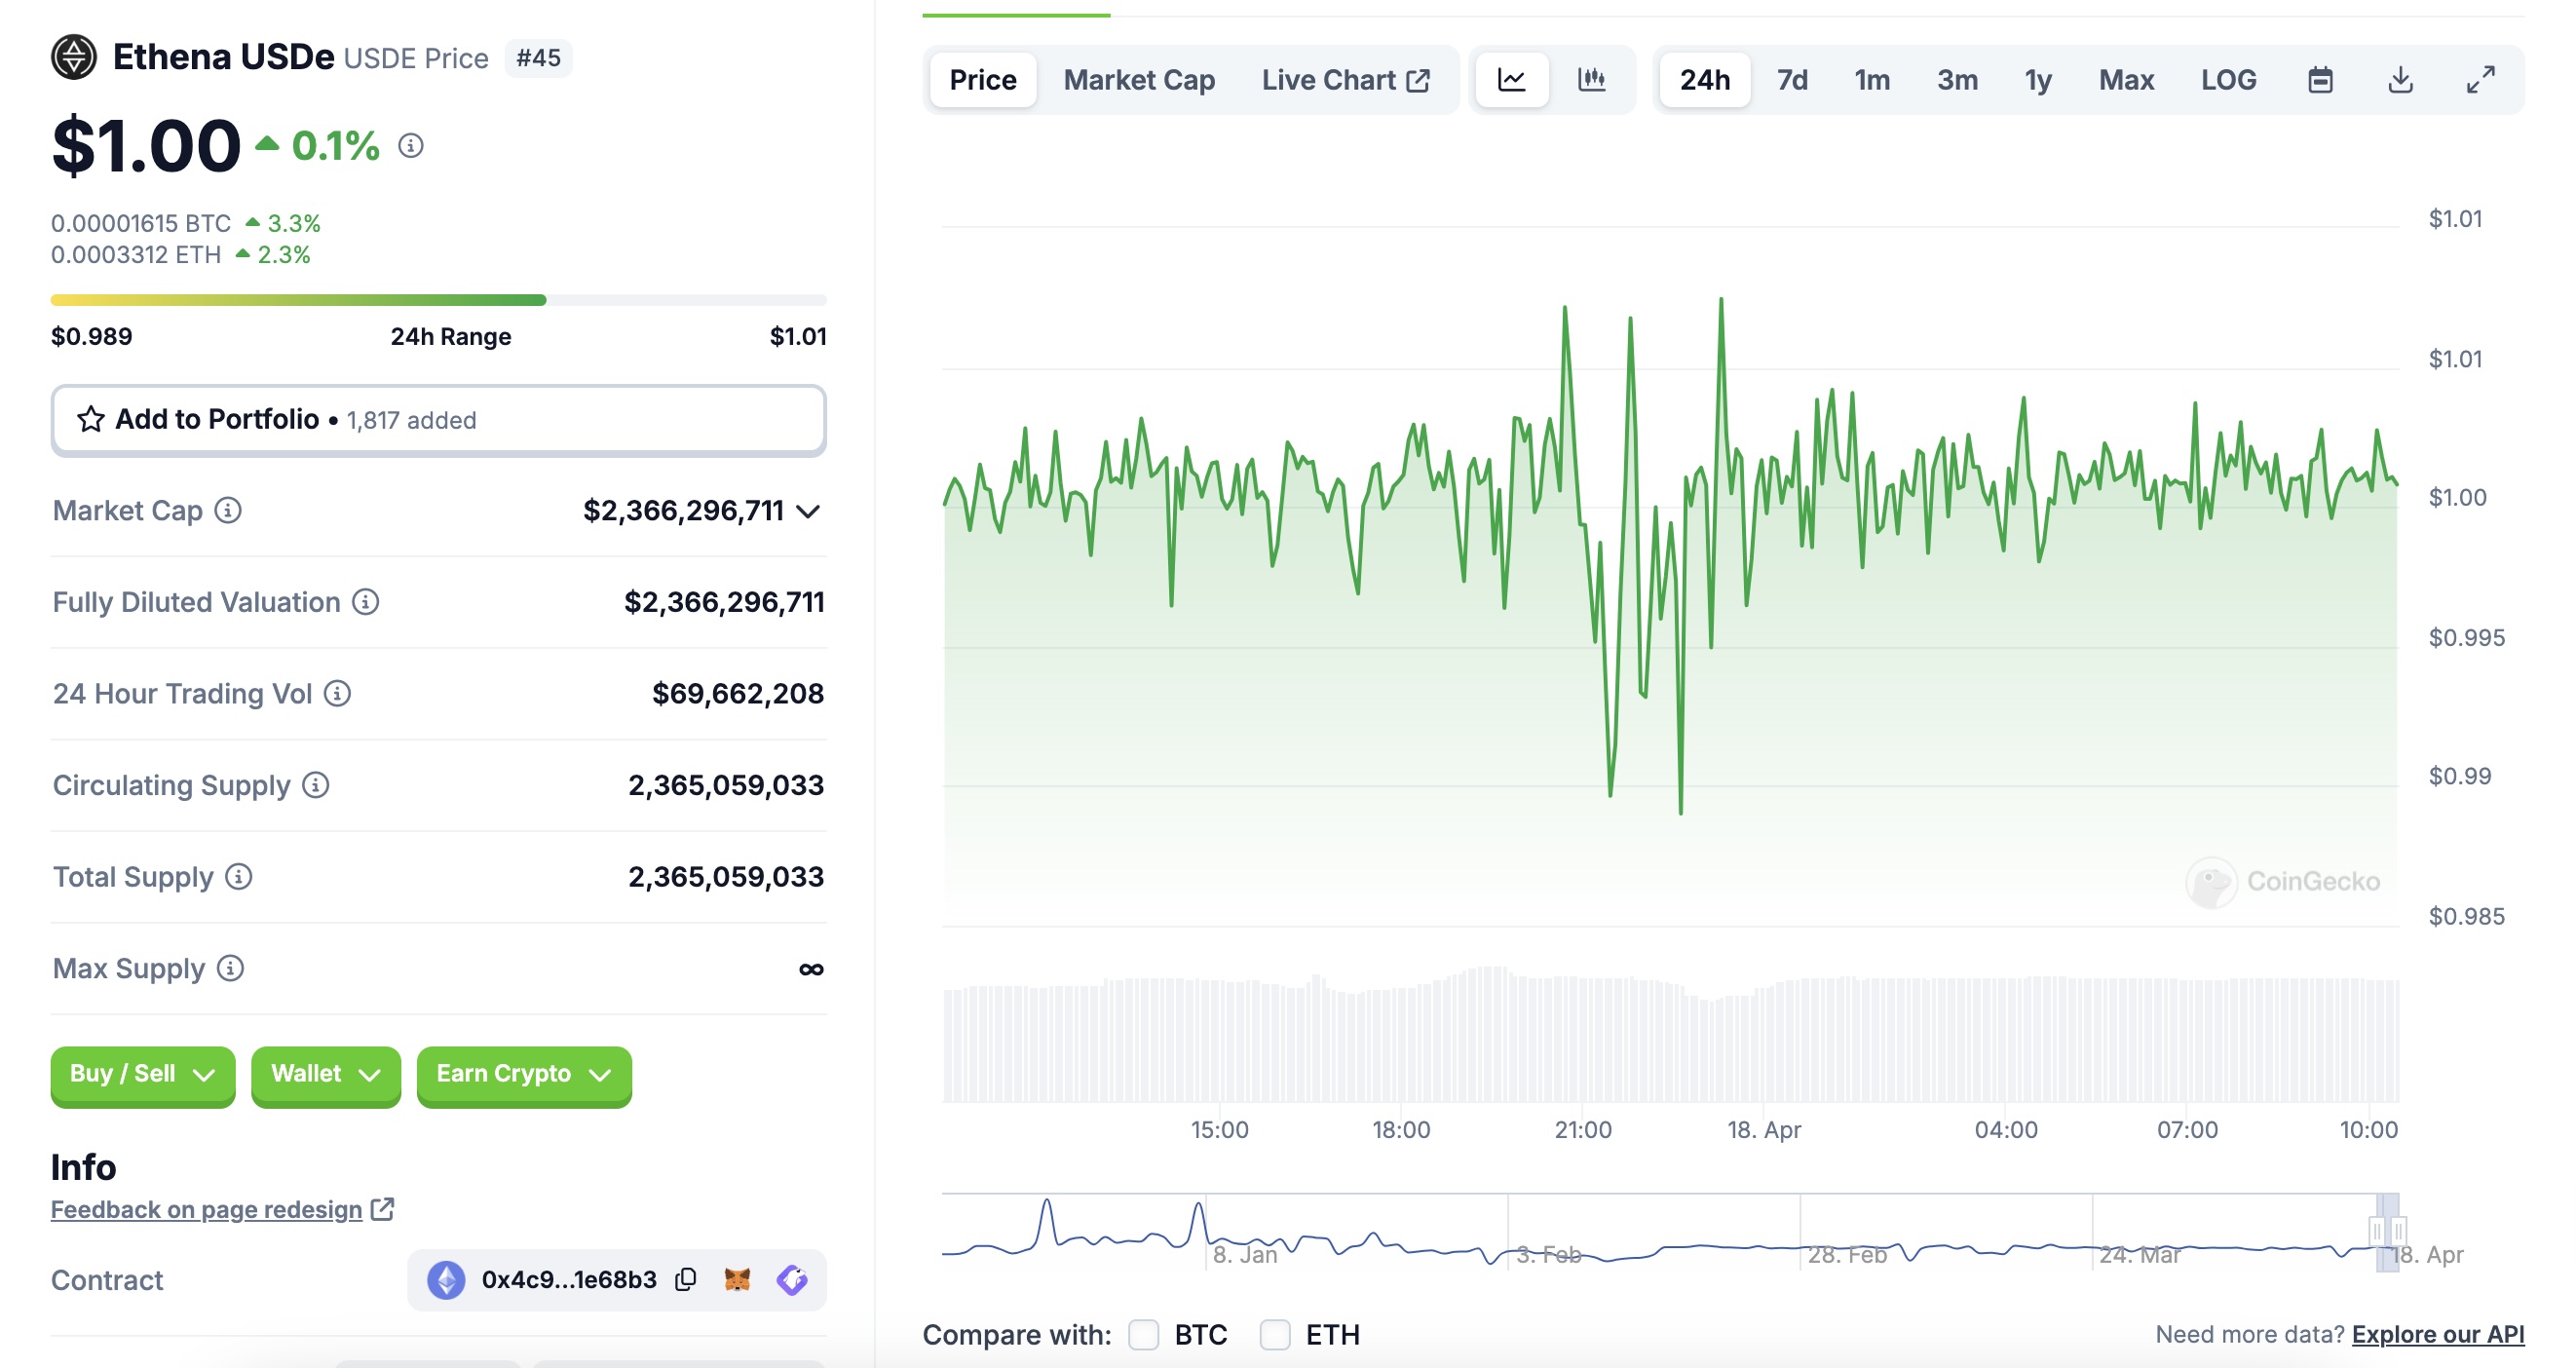This screenshot has height=1368, width=2576.
Task: Select the 1y timeframe
Action: click(x=2038, y=80)
